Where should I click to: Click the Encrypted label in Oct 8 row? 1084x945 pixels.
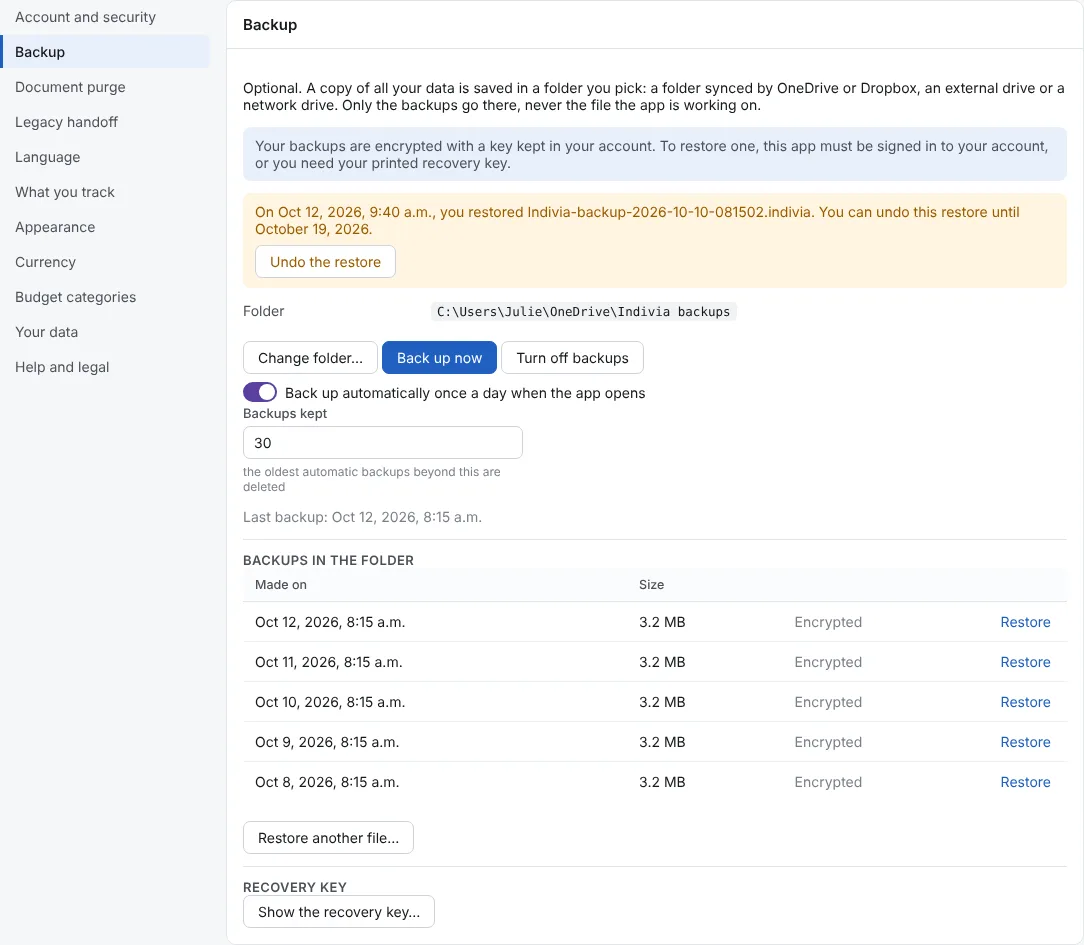point(828,783)
